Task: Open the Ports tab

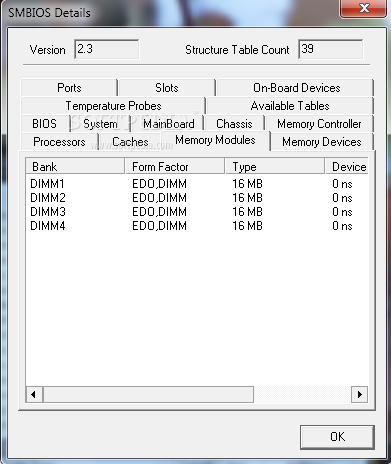Action: point(69,88)
